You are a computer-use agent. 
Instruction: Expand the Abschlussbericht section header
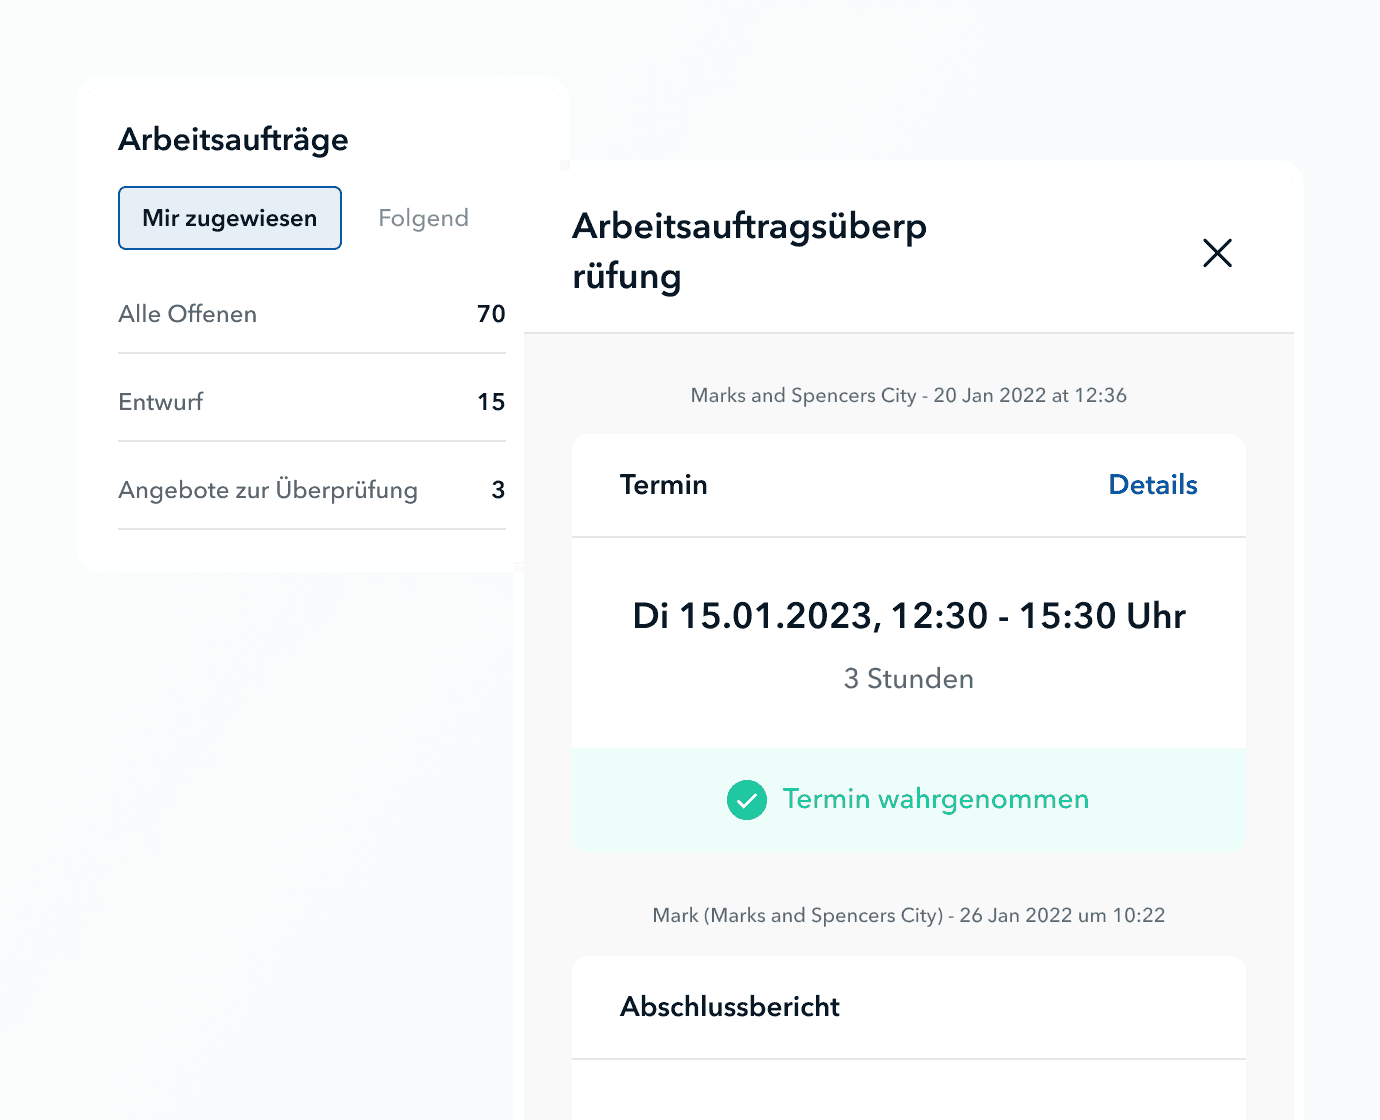[730, 1007]
